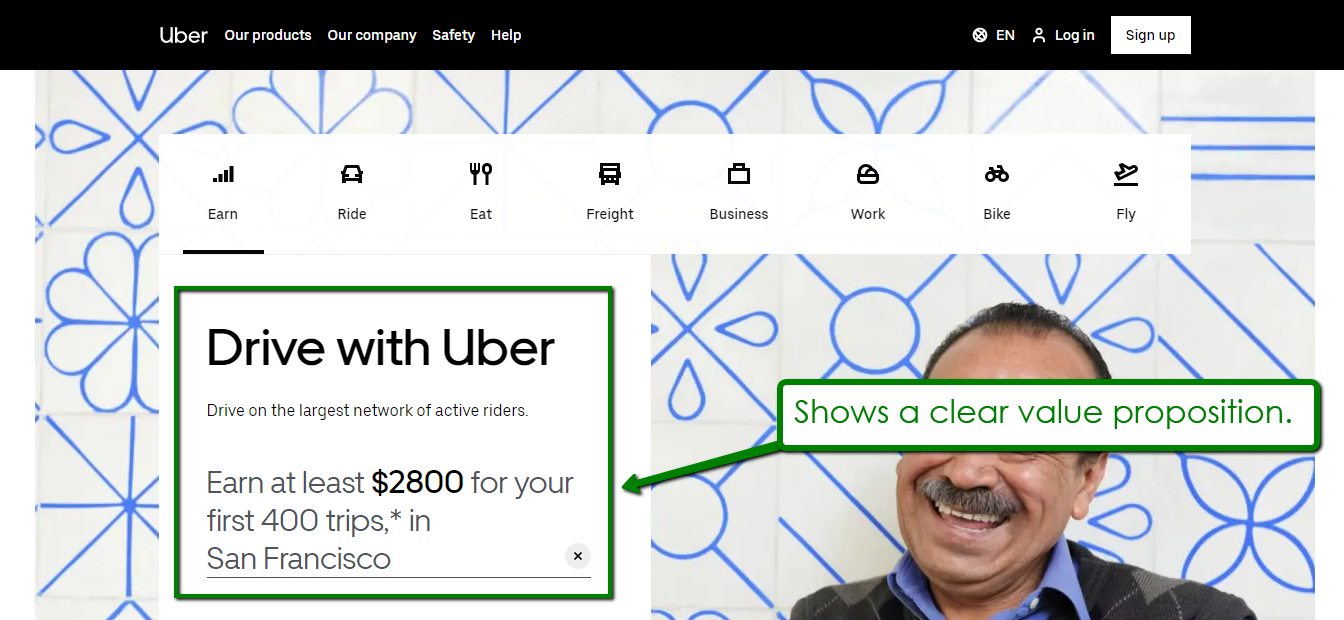Clear the San Francisco city field
This screenshot has height=620, width=1344.
578,556
